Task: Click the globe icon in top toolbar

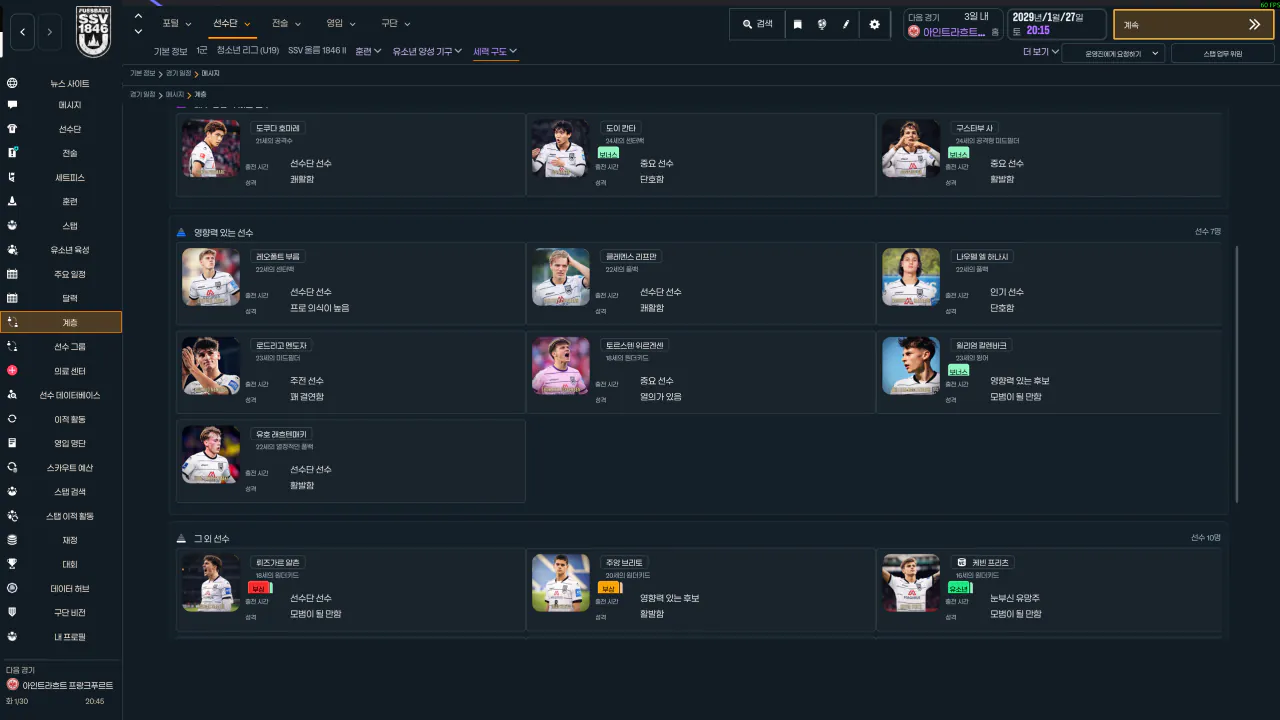Action: 822,24
